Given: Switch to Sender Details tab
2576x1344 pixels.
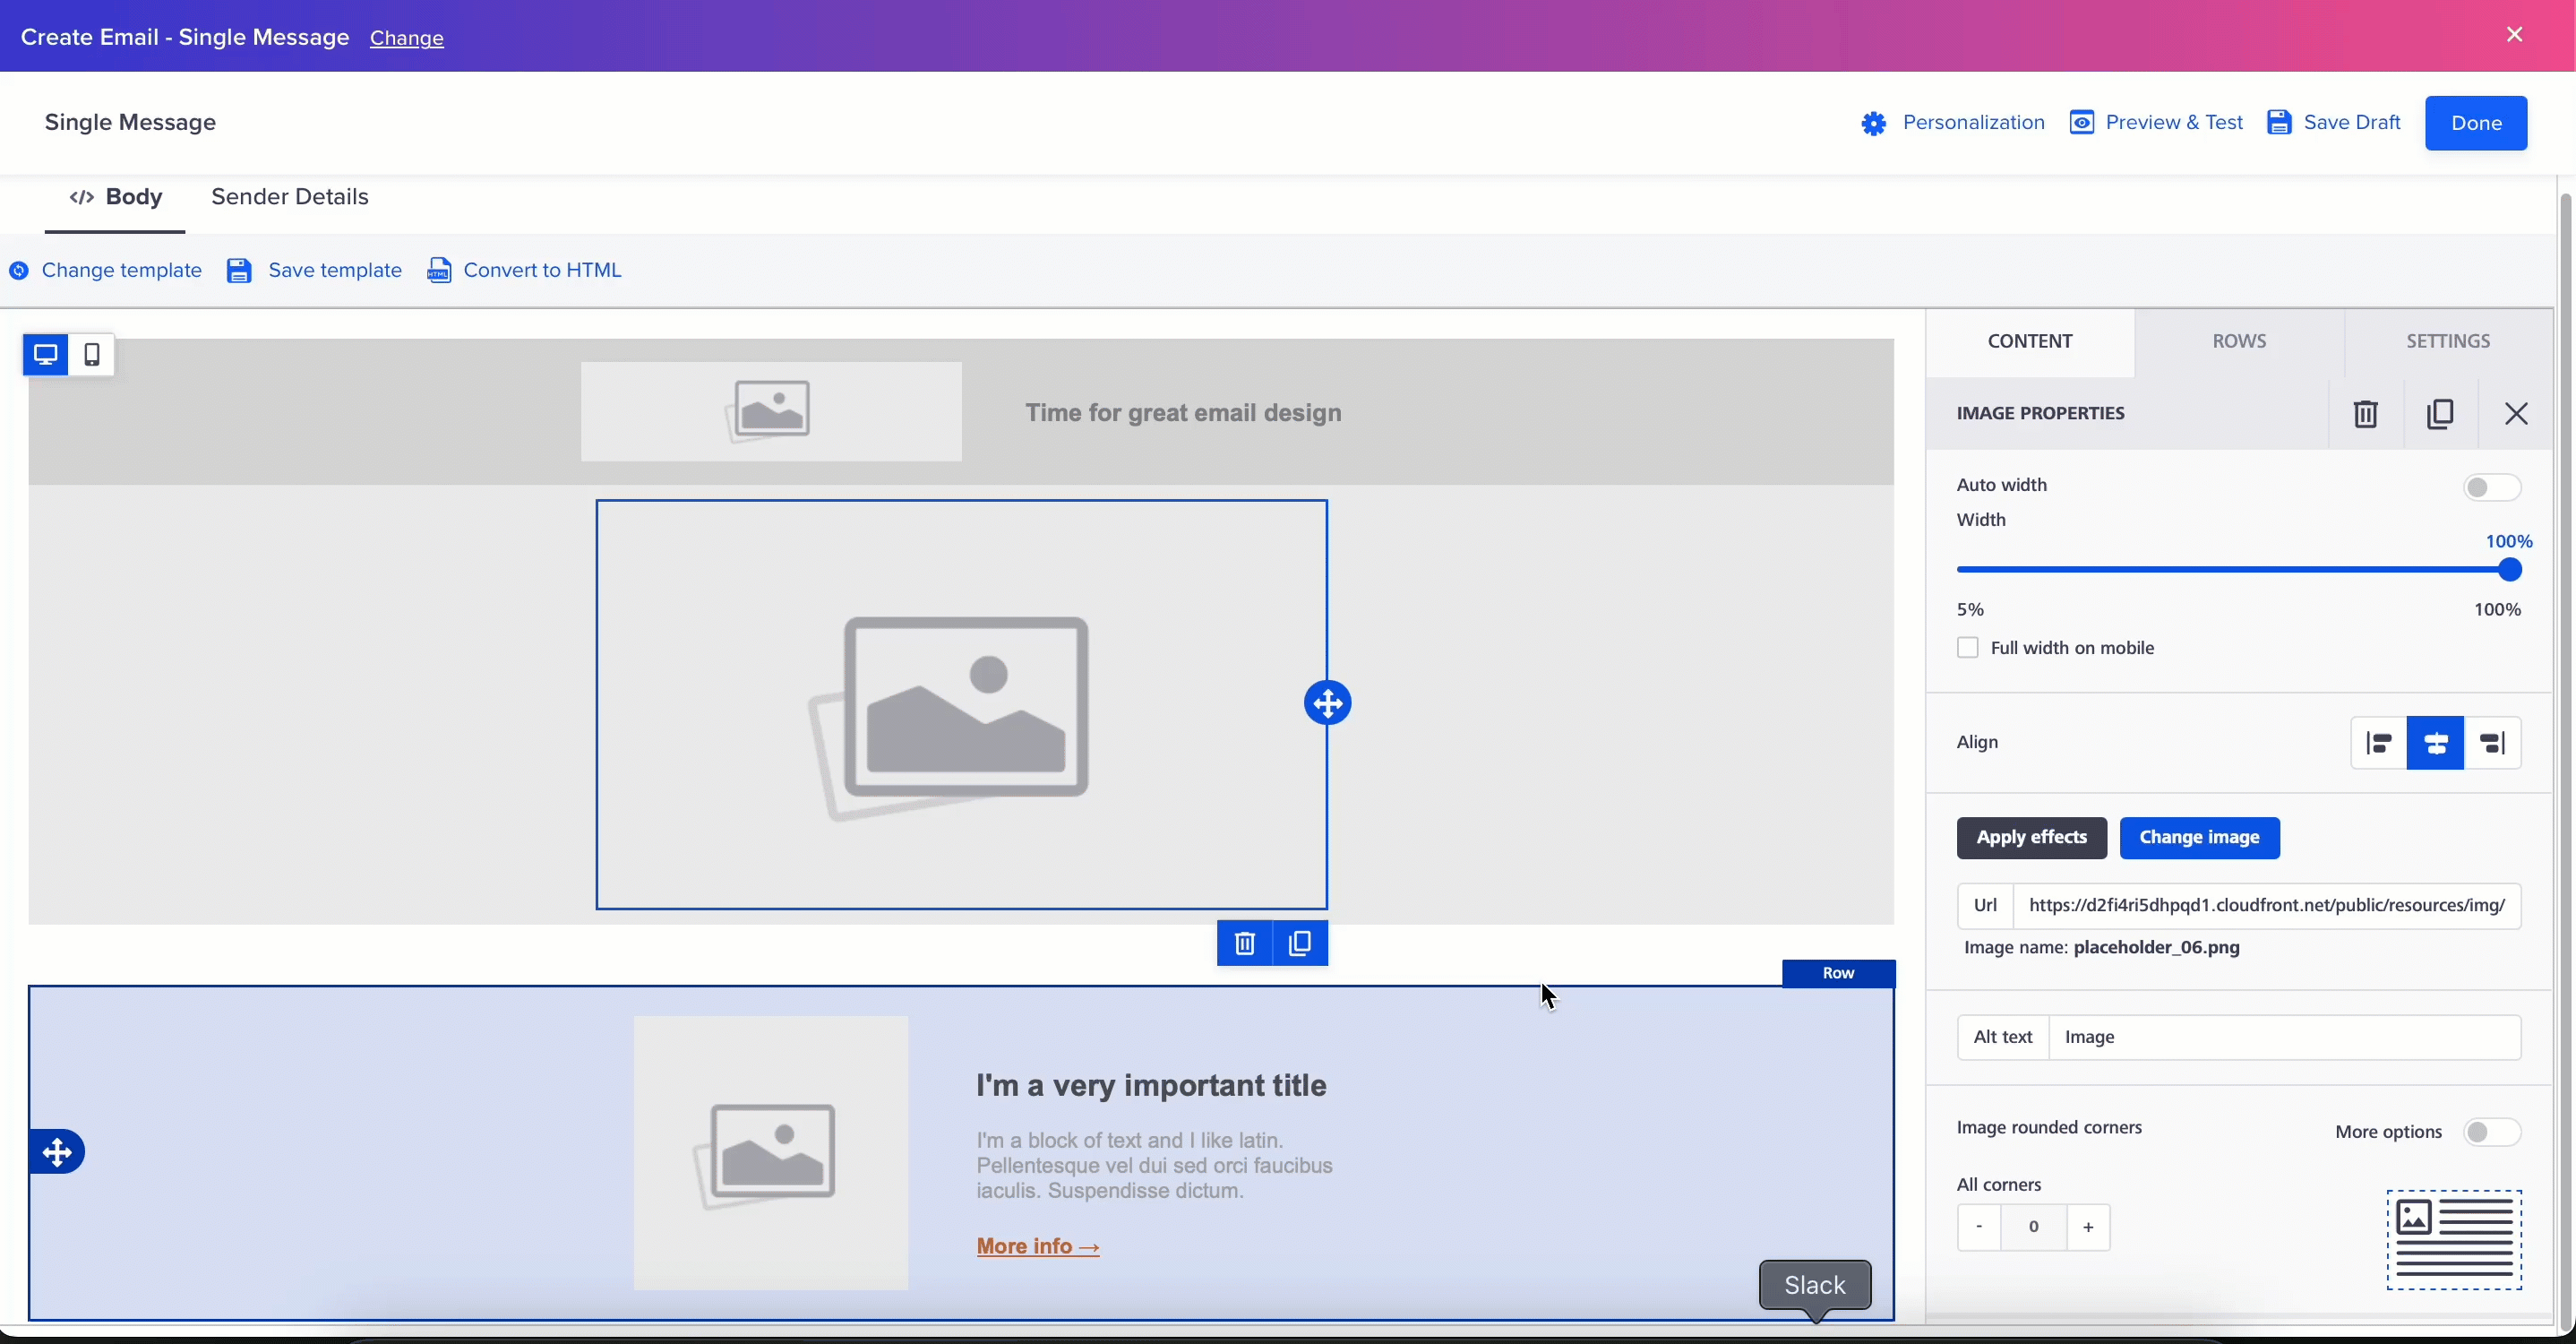Looking at the screenshot, I should pos(290,198).
